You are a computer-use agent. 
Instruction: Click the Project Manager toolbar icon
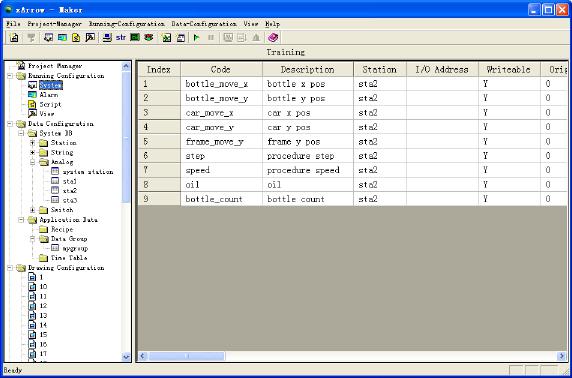tap(14, 38)
